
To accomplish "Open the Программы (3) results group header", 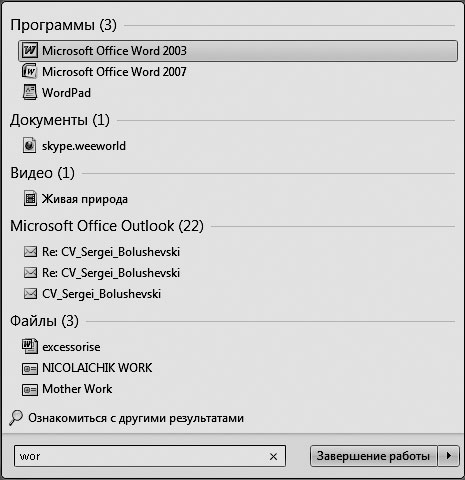I will point(63,25).
